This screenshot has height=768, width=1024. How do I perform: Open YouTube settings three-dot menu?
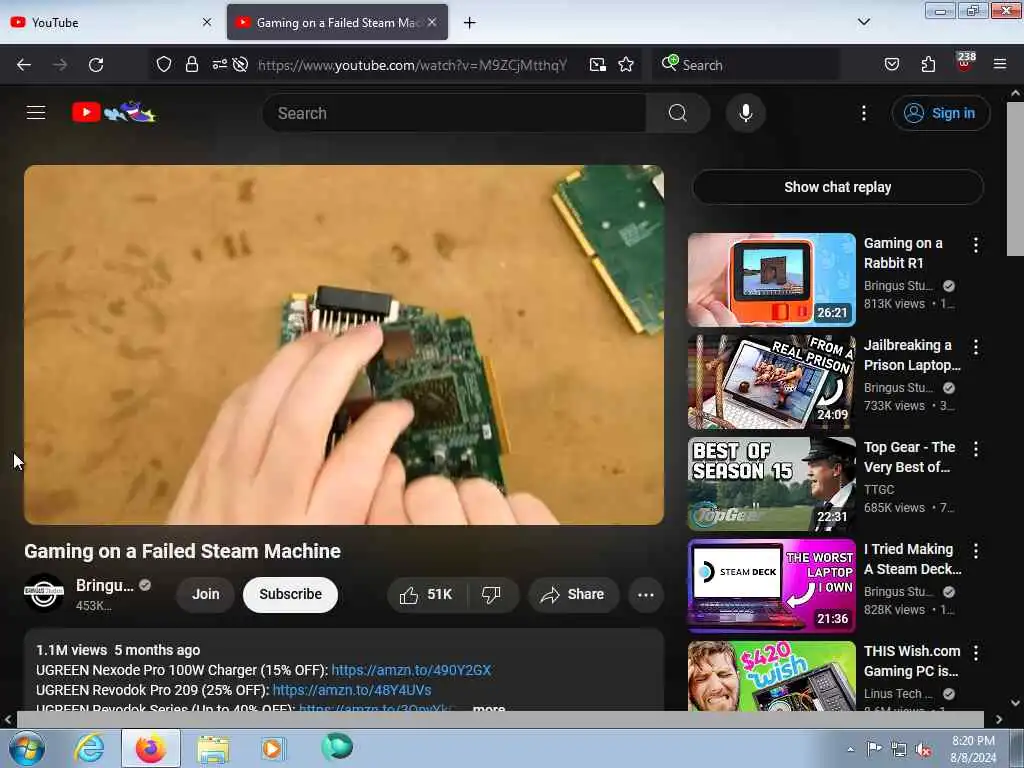coord(863,113)
